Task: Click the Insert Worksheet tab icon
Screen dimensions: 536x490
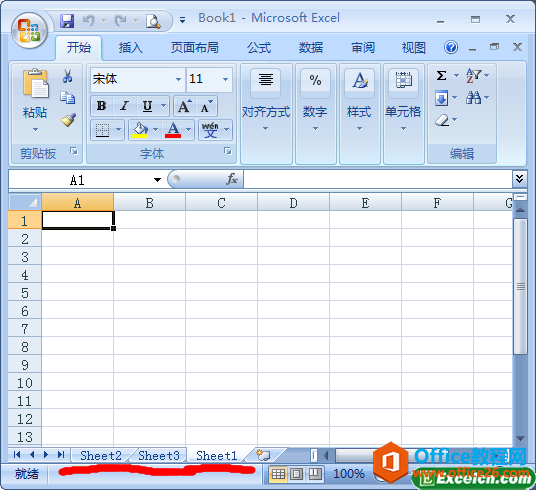Action: point(263,455)
